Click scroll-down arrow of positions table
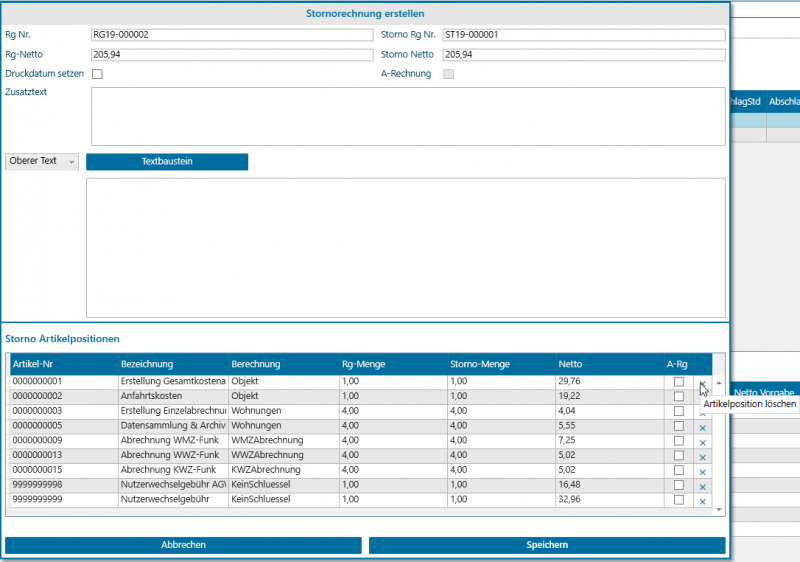Image resolution: width=800 pixels, height=562 pixels. pyautogui.click(x=719, y=509)
